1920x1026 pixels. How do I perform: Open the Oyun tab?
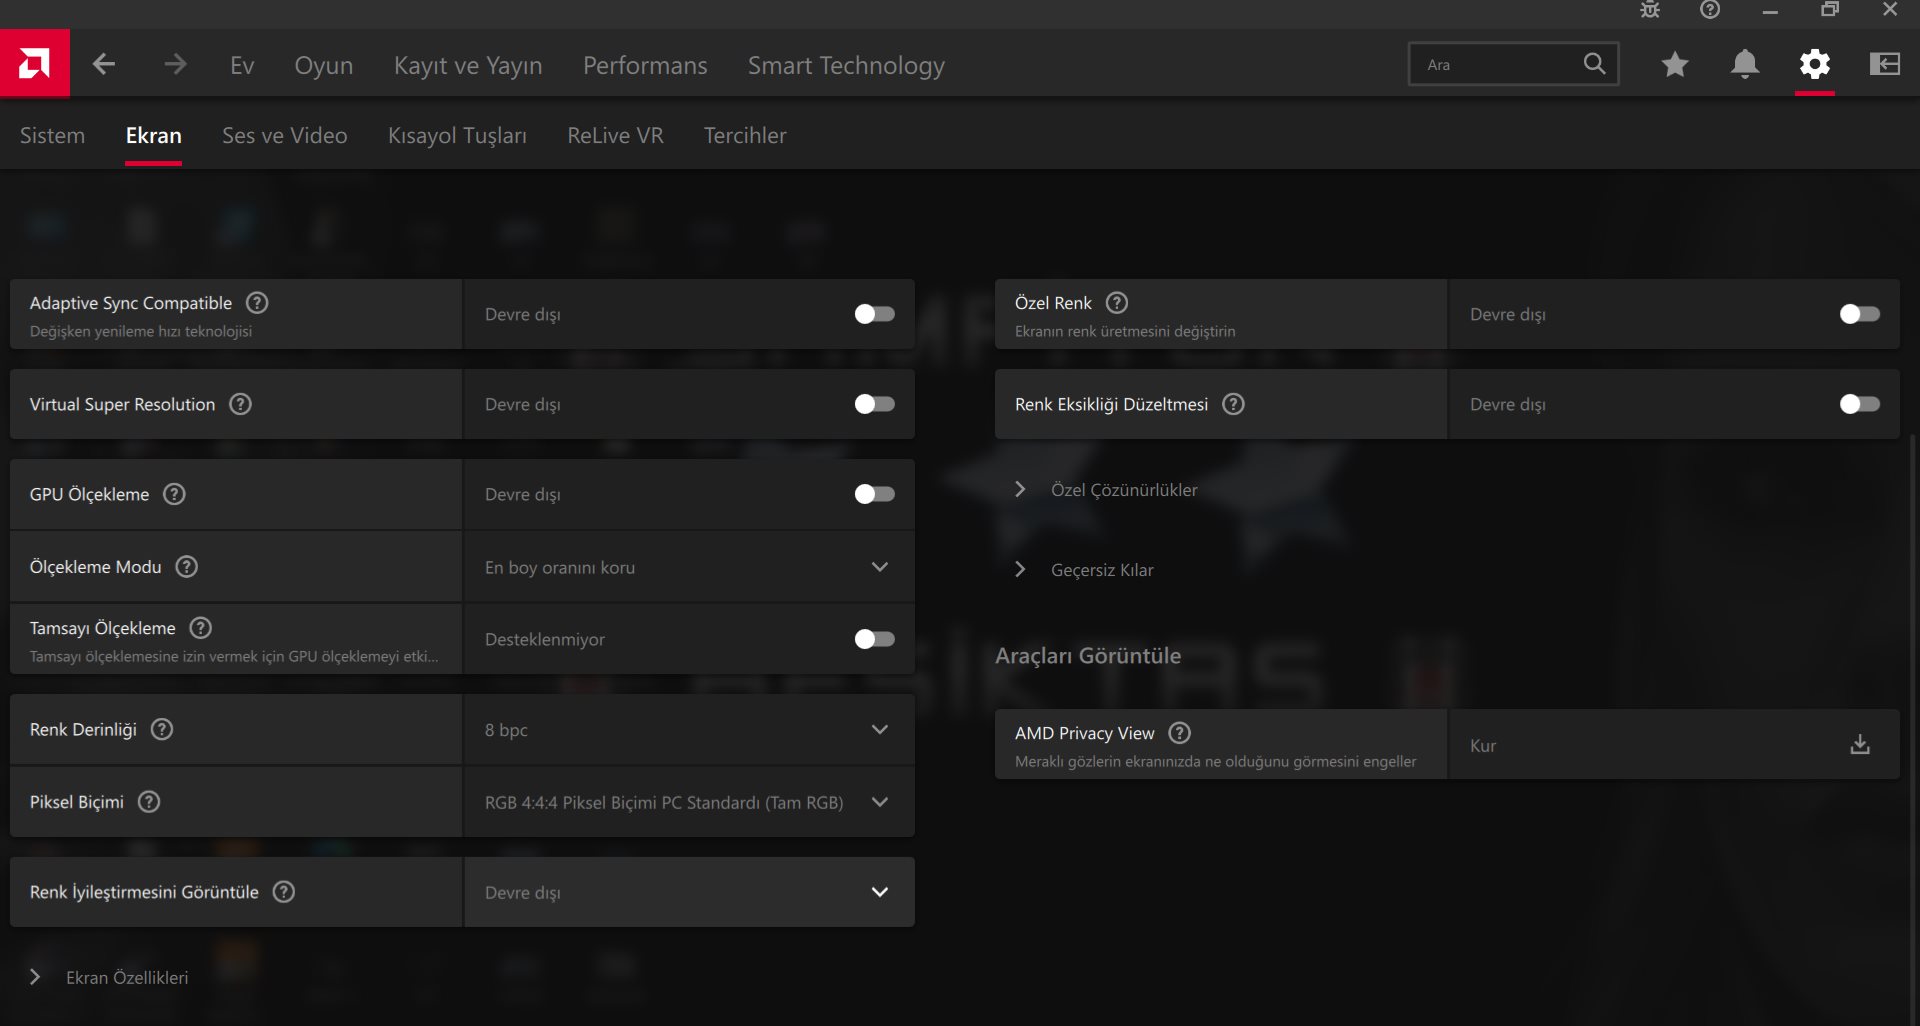[324, 65]
